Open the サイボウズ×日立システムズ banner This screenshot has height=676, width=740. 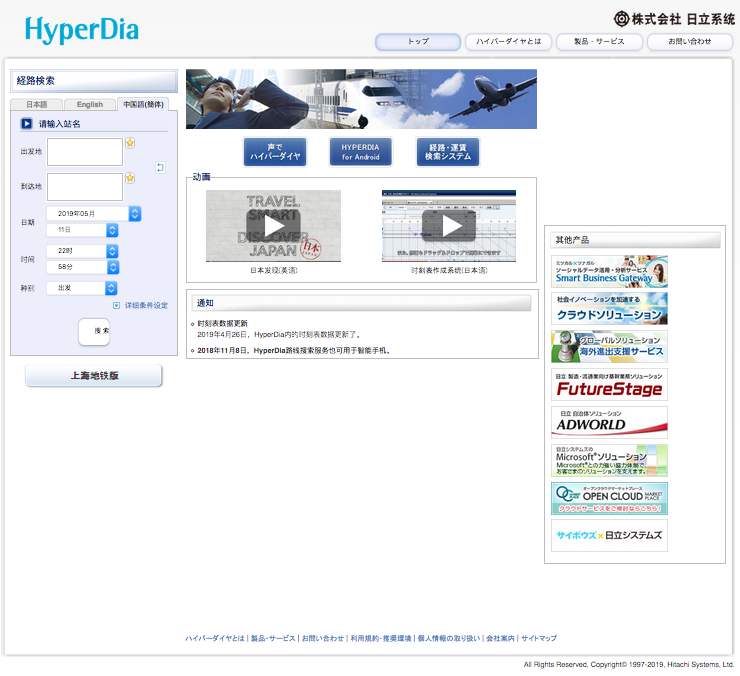click(609, 535)
